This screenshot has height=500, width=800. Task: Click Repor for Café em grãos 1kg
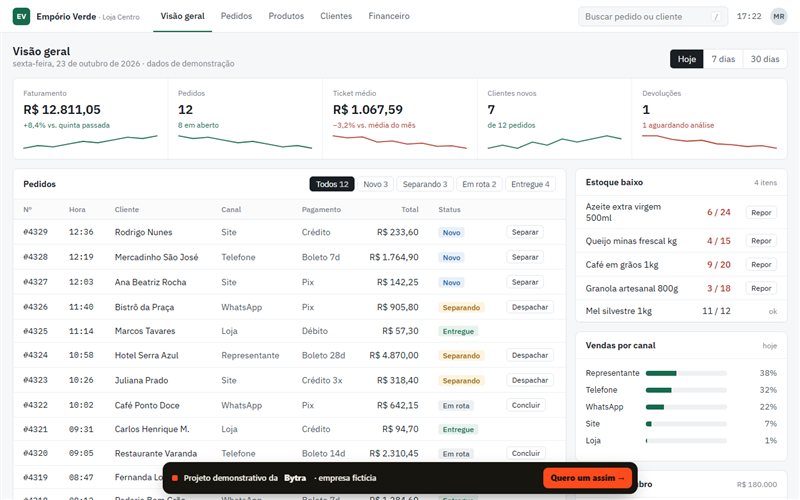[x=761, y=264]
